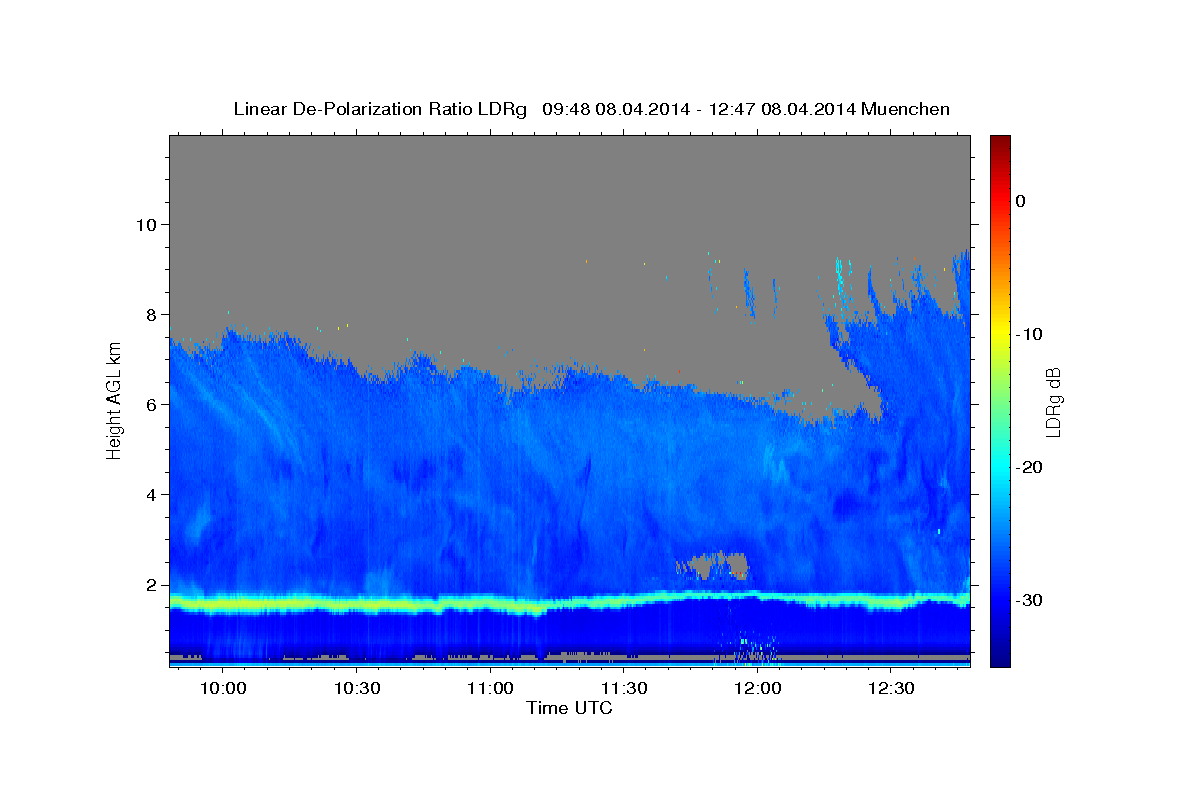
Task: Click the 10:30 time tick label
Action: (x=357, y=688)
